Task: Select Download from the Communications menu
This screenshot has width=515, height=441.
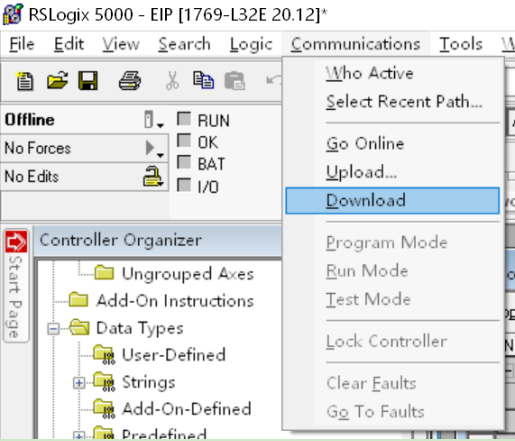Action: 392,201
